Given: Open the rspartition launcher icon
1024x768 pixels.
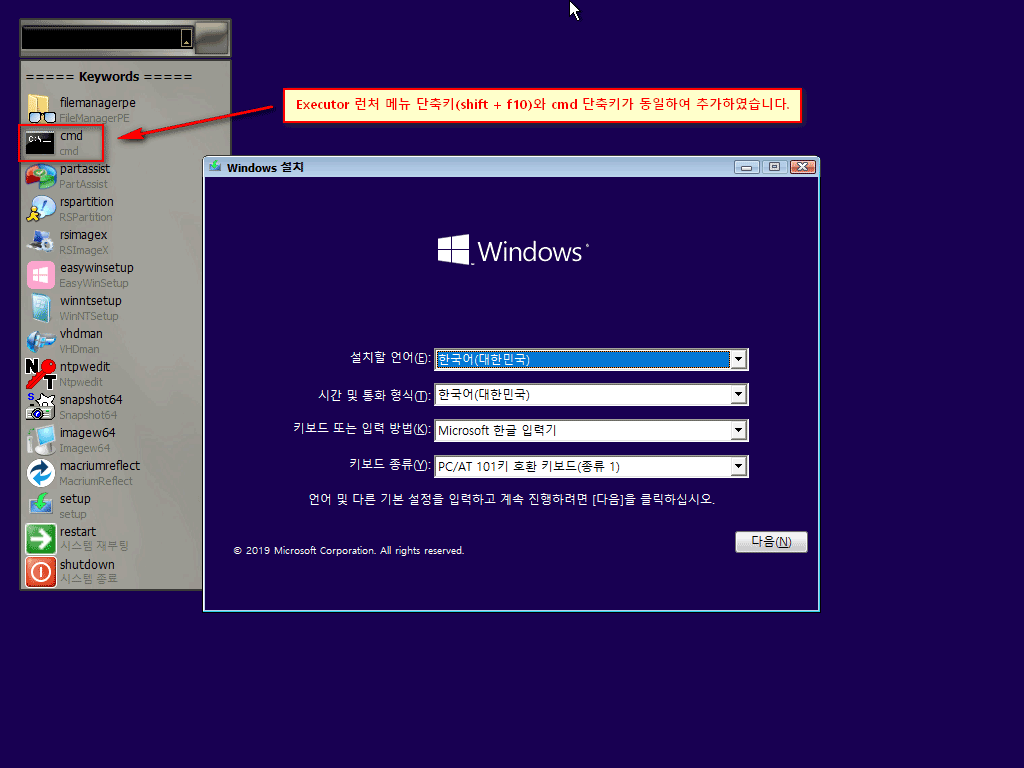Looking at the screenshot, I should coord(40,209).
